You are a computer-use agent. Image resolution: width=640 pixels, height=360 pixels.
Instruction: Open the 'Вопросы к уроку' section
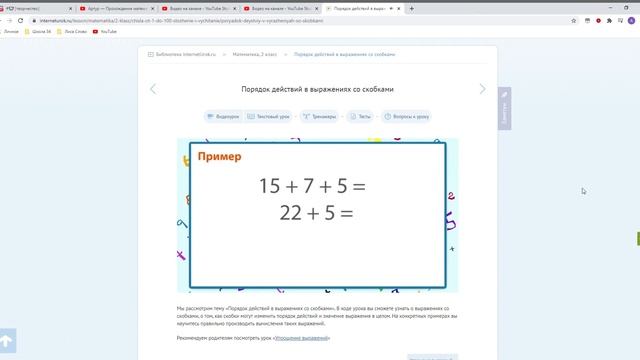pos(406,116)
